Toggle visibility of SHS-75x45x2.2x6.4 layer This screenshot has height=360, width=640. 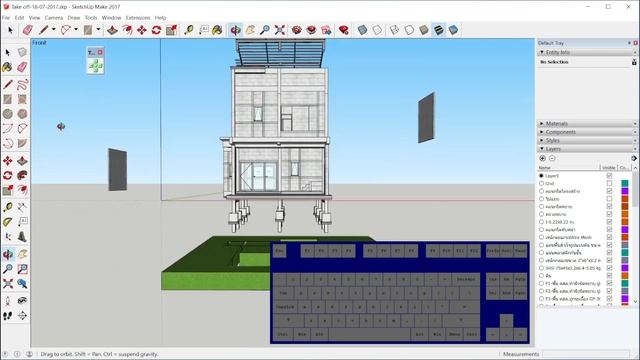click(609, 268)
